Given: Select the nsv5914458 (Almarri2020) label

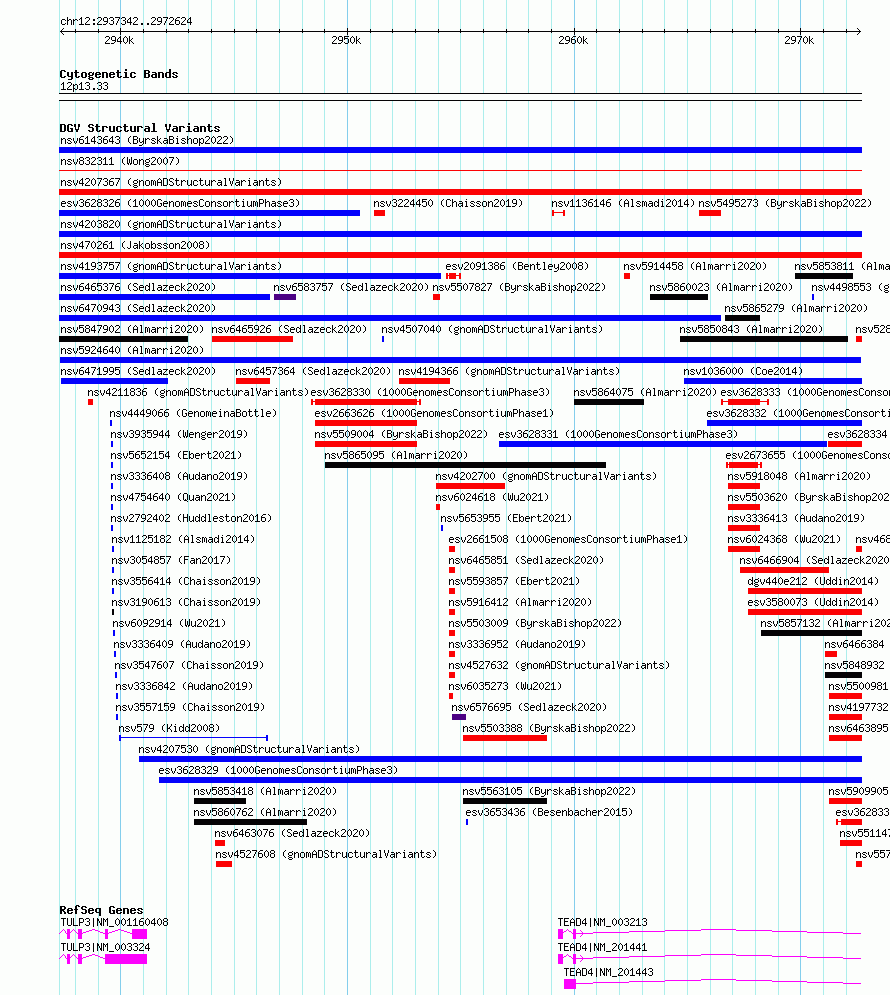Looking at the screenshot, I should pos(695,266).
